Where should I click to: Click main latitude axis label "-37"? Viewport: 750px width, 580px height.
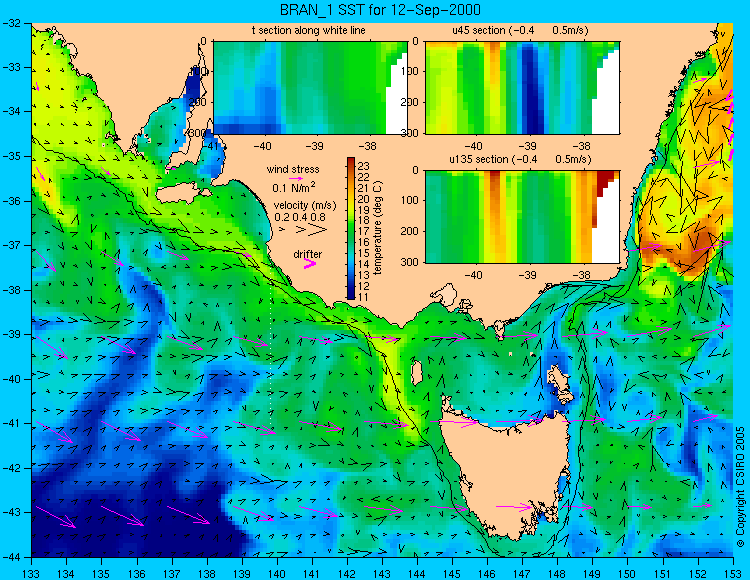(11, 245)
